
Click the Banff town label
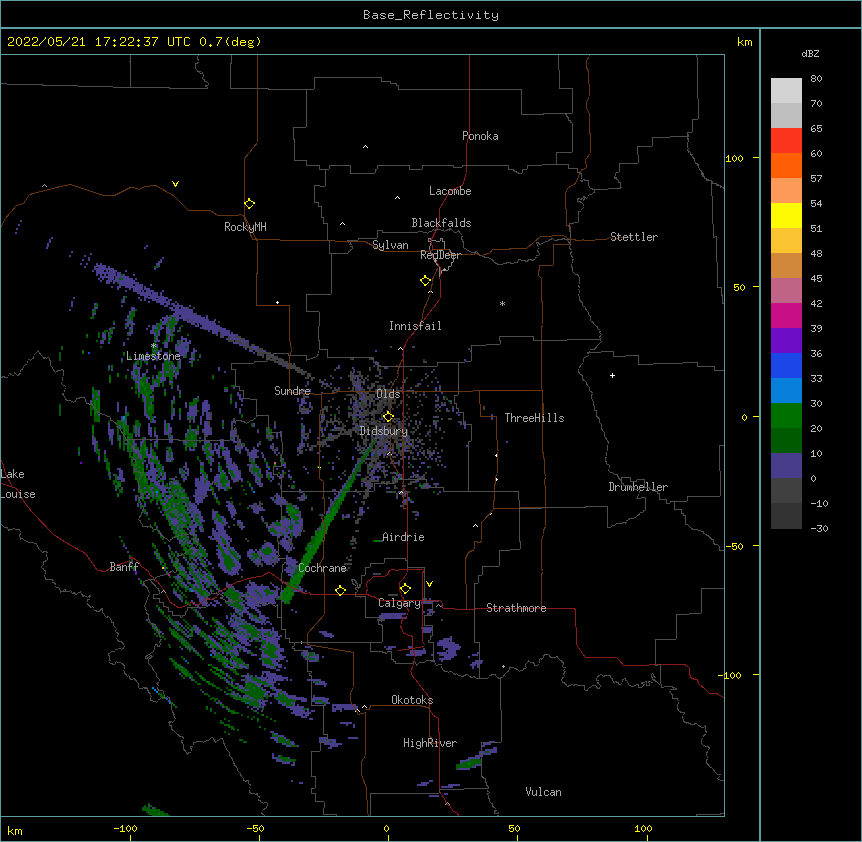coord(124,567)
